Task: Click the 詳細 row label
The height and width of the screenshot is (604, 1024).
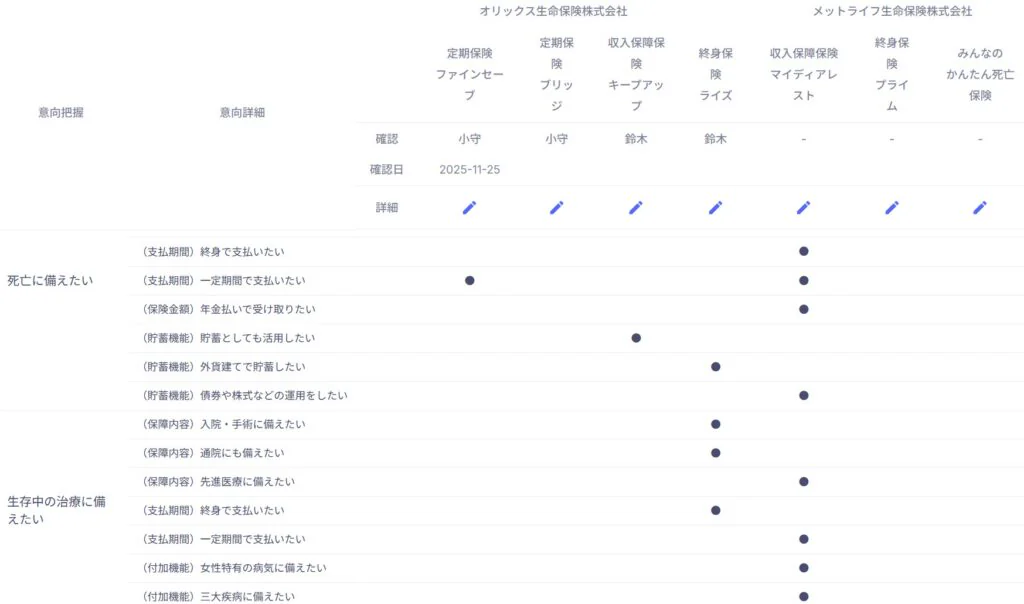Action: tap(387, 208)
